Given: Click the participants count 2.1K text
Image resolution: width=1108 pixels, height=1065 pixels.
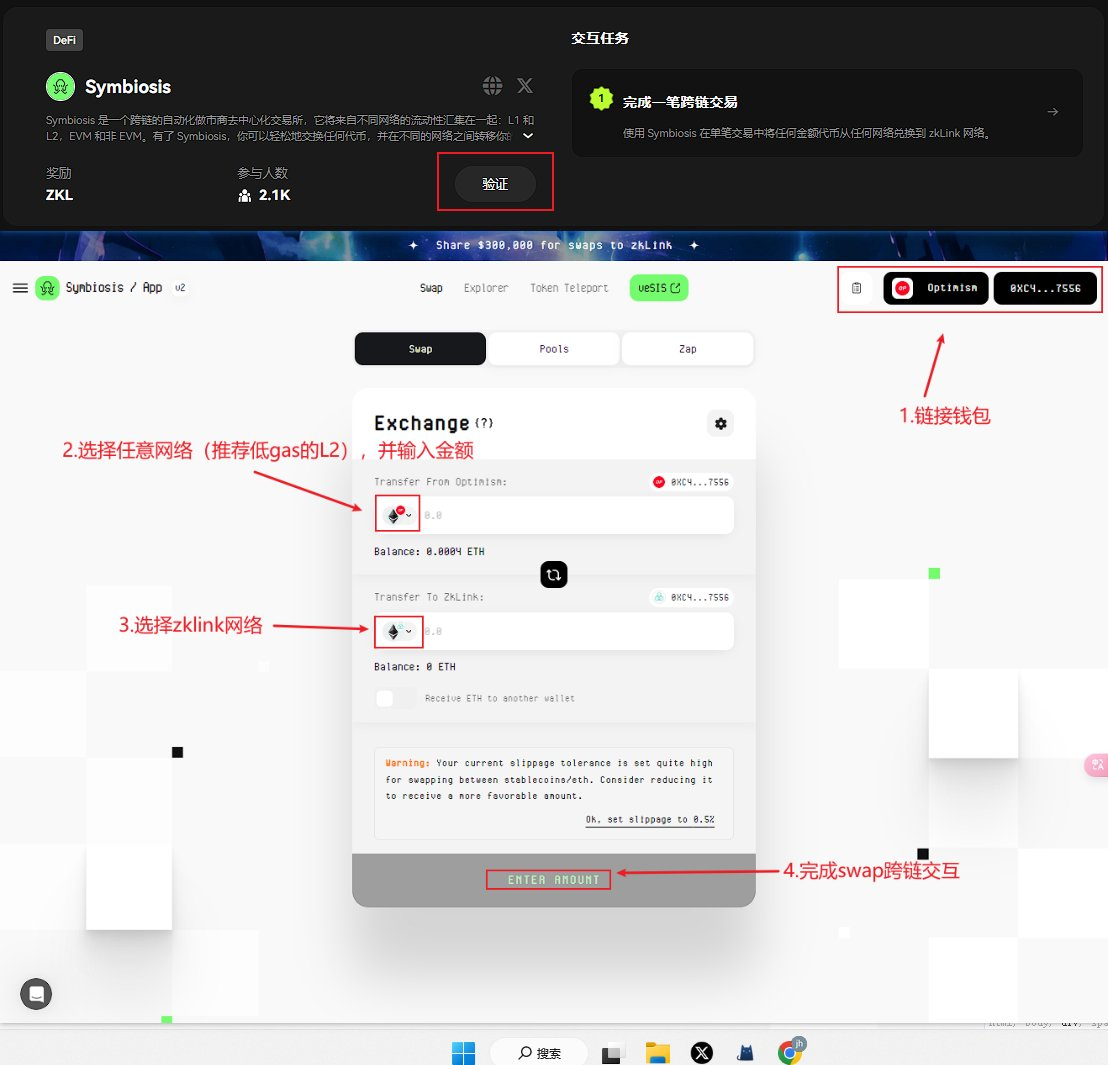Looking at the screenshot, I should click(x=274, y=195).
